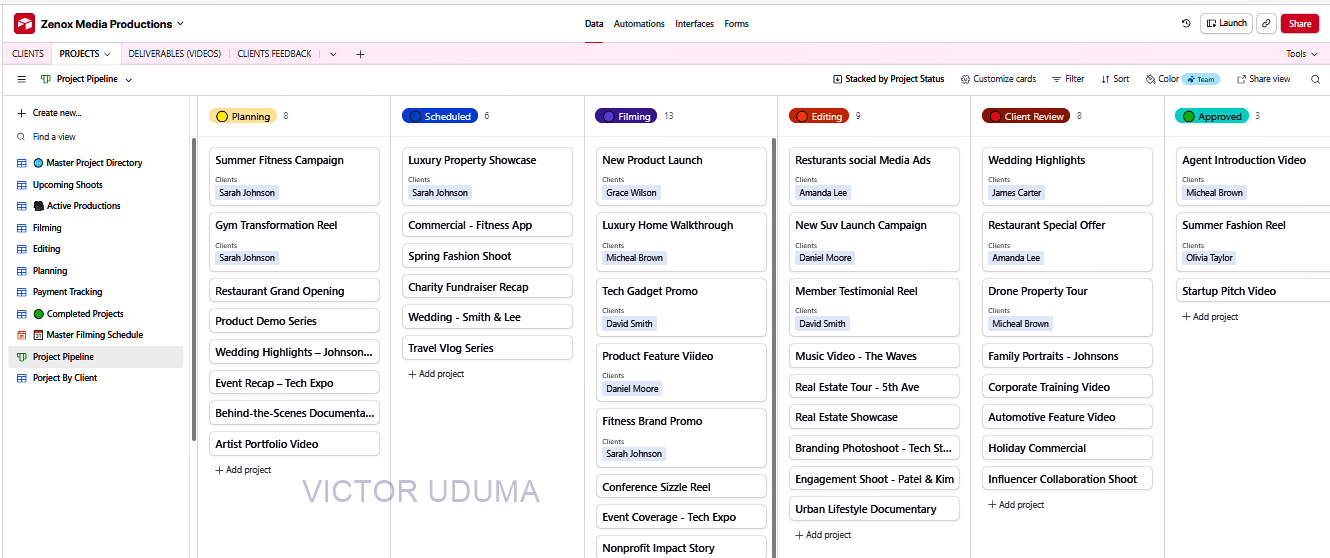
Task: Toggle the sidebar hamburger menu icon
Action: click(x=22, y=79)
